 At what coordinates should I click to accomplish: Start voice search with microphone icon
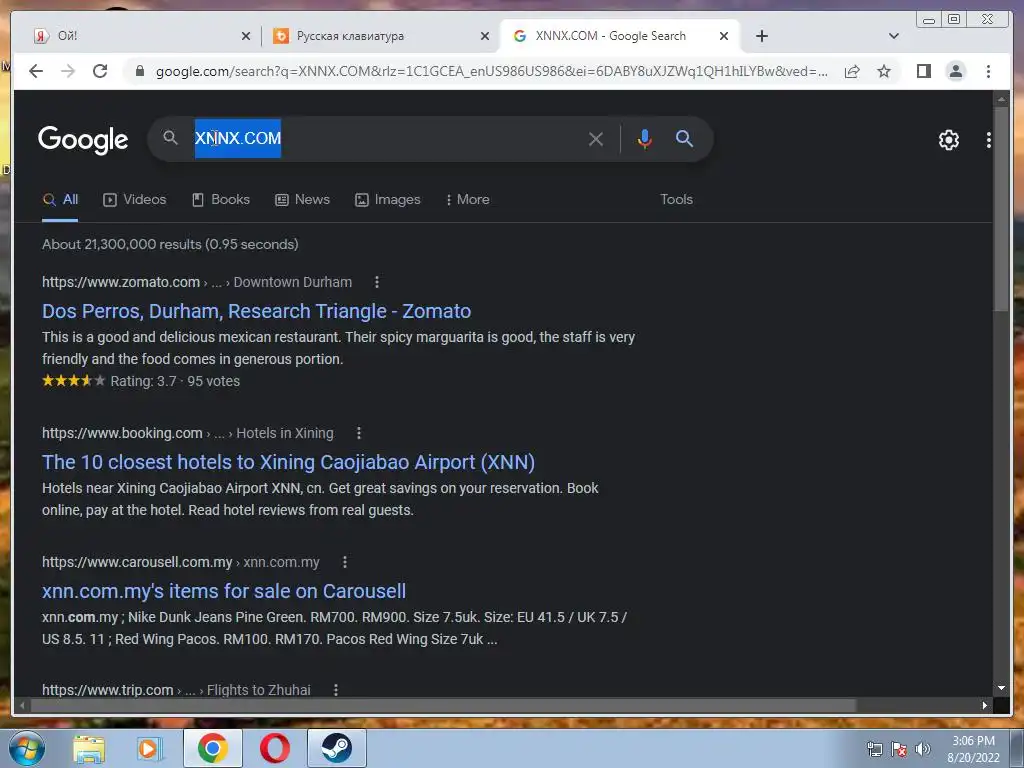(x=645, y=139)
